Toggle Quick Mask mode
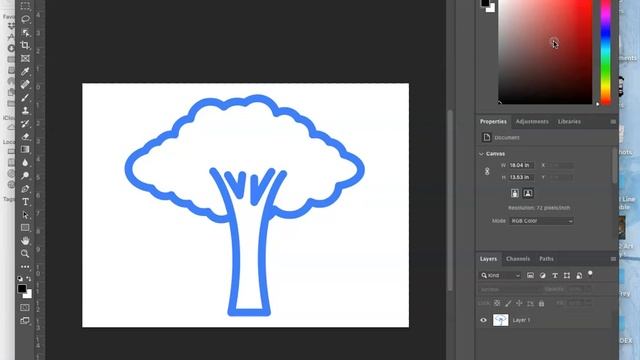Screen dimensions: 640x360 coord(25,307)
